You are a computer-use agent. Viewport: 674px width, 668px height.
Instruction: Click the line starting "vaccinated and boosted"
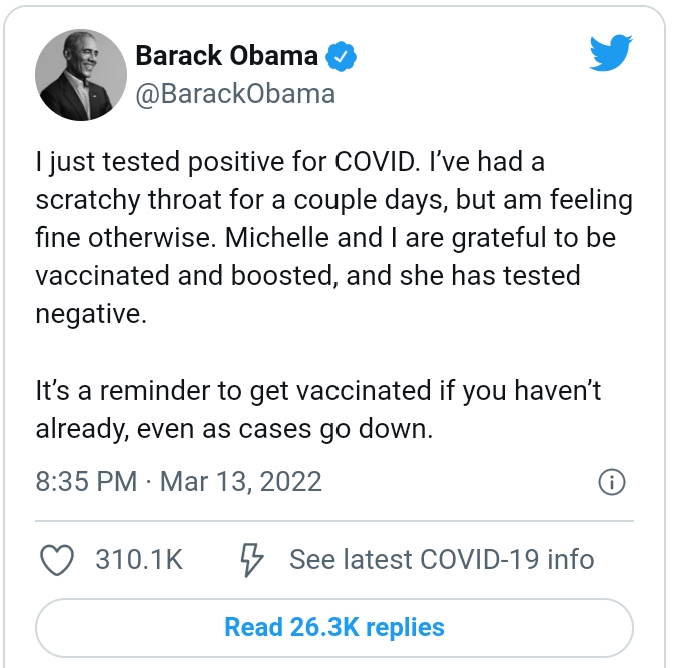[308, 276]
